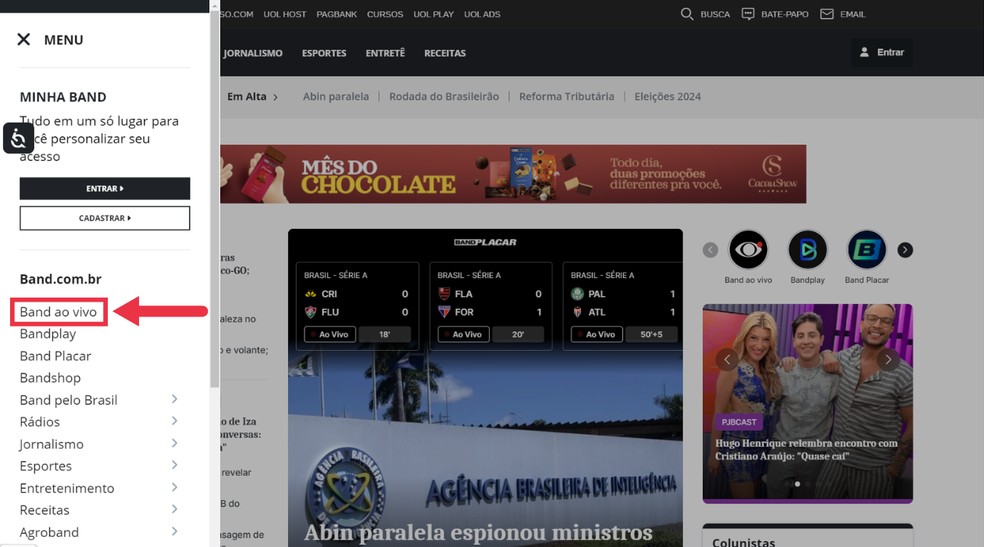Expand the Rádios submenu chevron
The height and width of the screenshot is (547, 984).
click(x=174, y=421)
